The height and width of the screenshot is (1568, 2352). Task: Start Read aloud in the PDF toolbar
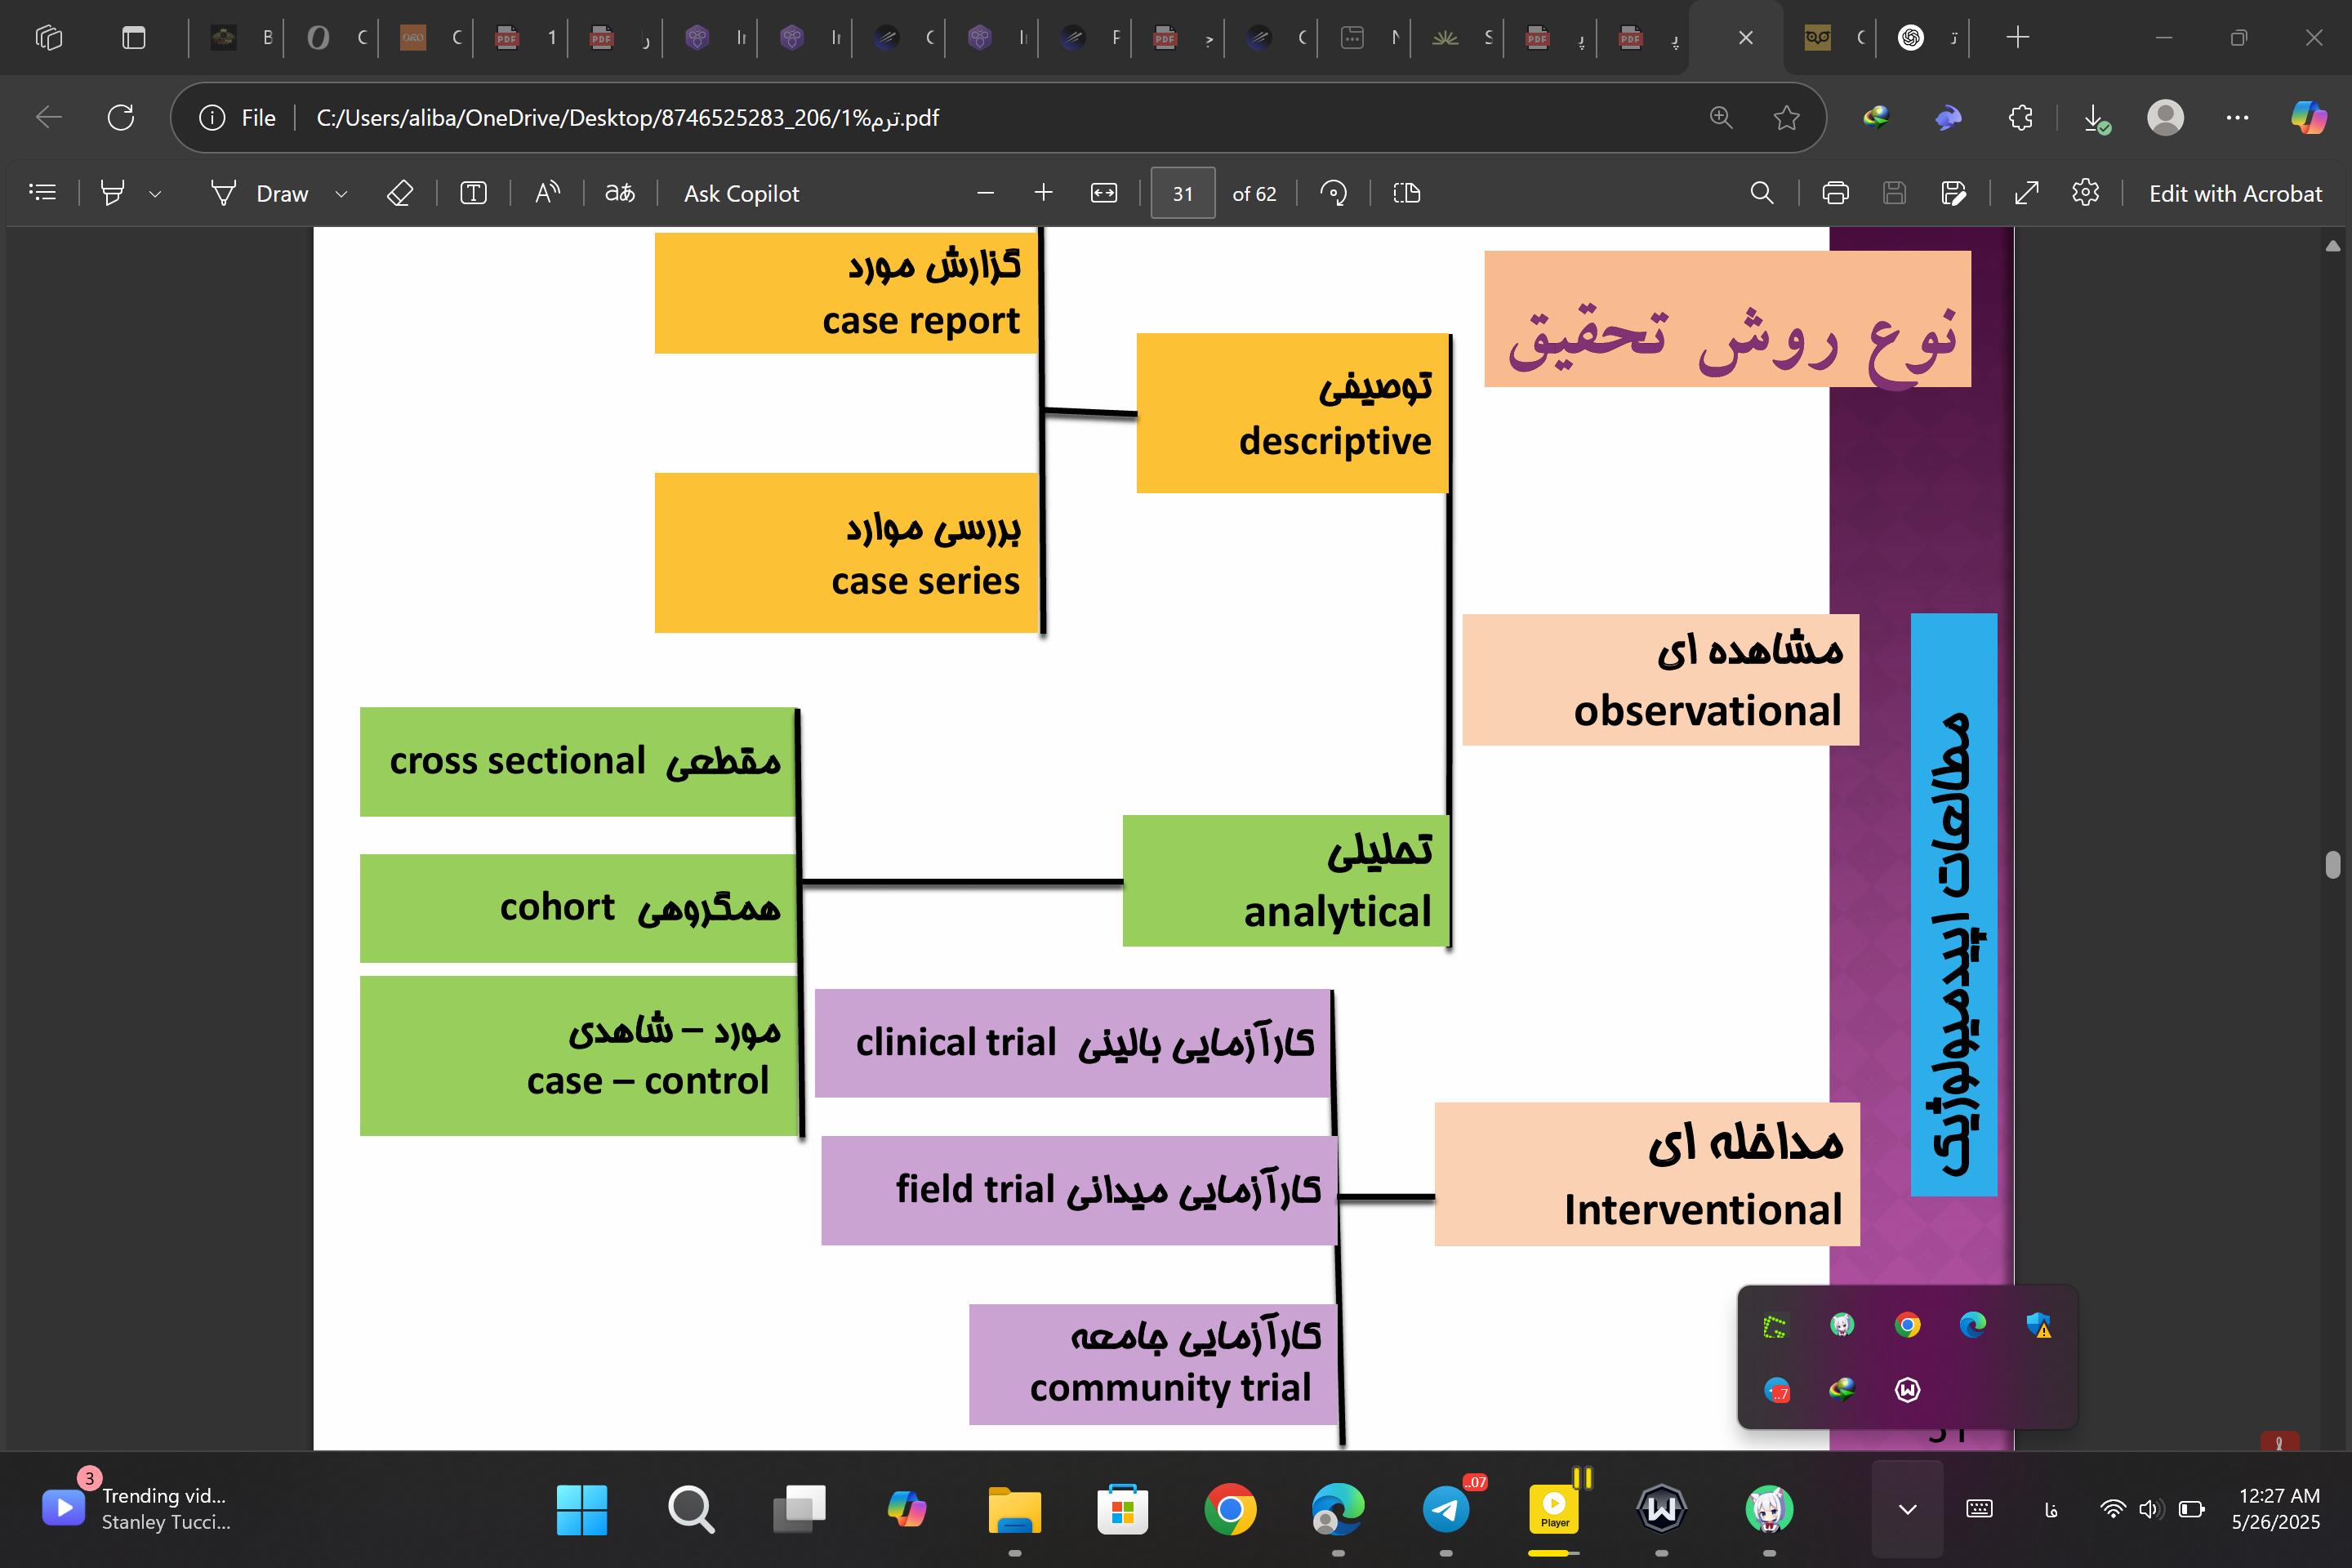[x=547, y=192]
